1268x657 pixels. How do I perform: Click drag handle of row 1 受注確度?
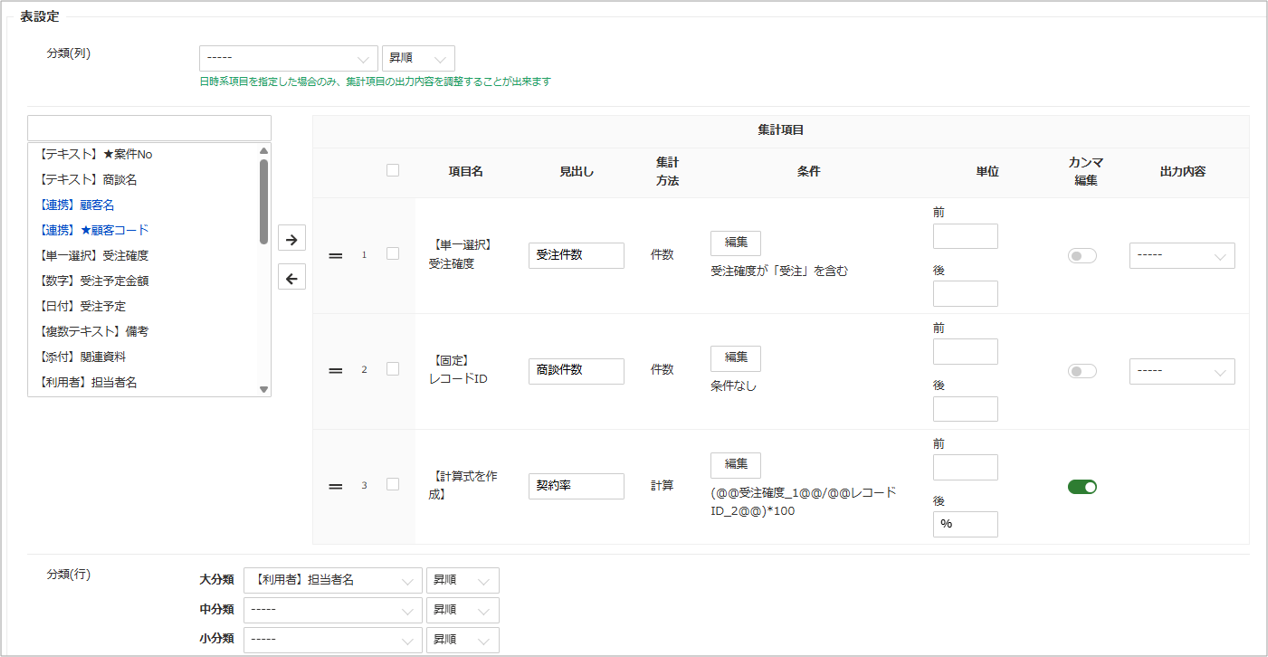point(336,255)
